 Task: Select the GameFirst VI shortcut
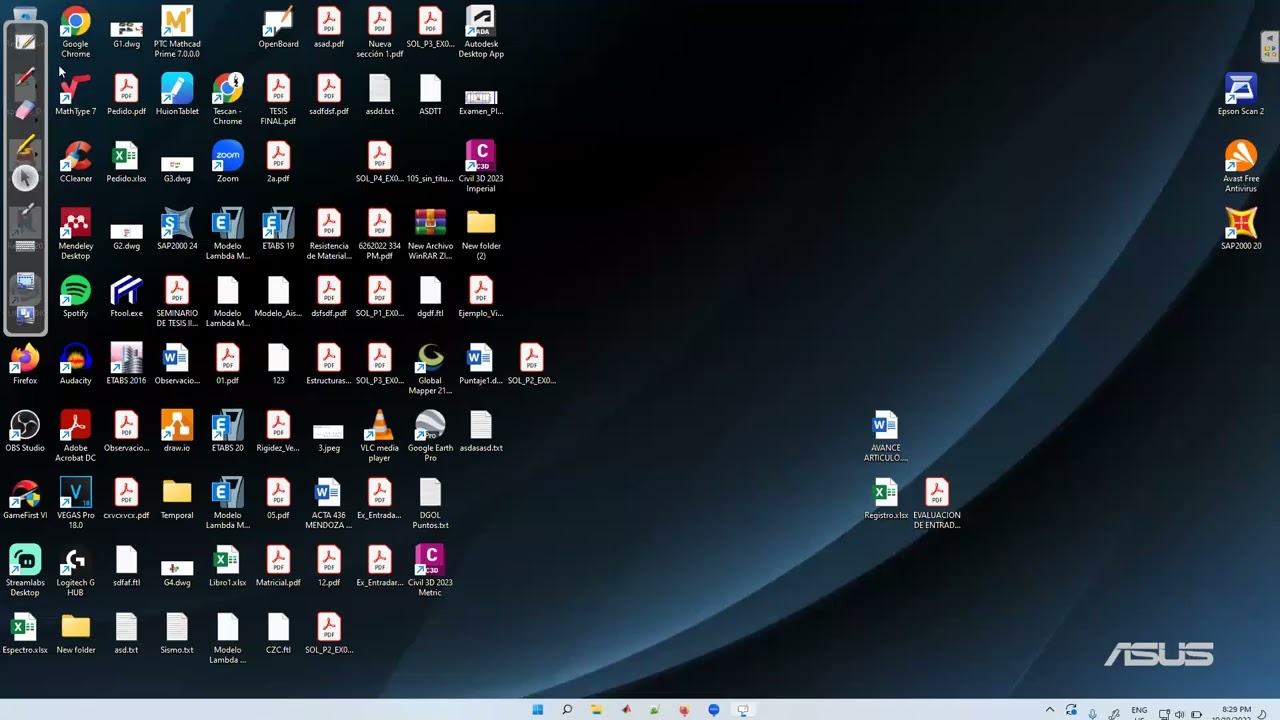click(x=25, y=498)
